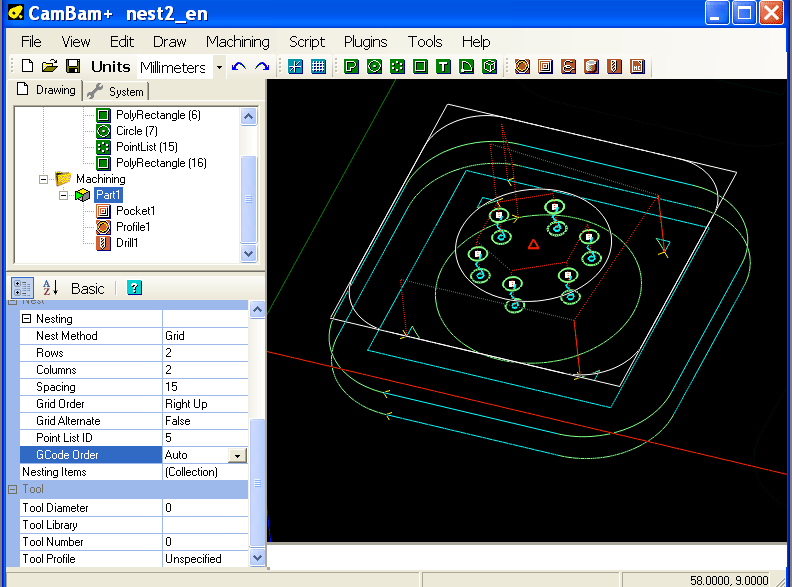Select the Circle drawing tool

[x=374, y=67]
